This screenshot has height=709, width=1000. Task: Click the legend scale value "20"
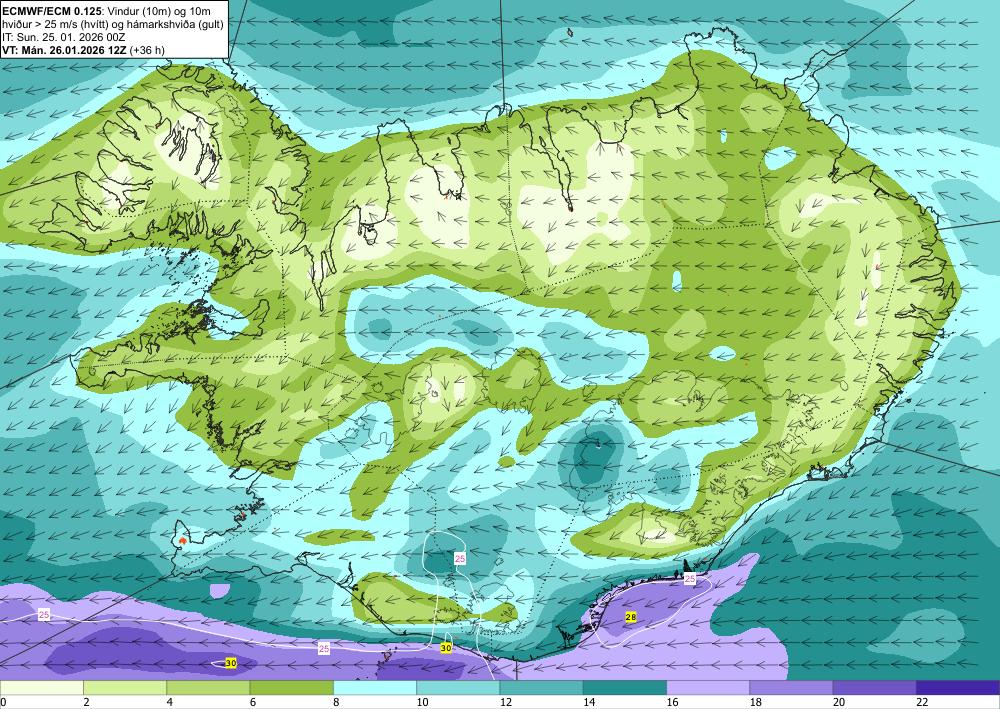tap(839, 703)
